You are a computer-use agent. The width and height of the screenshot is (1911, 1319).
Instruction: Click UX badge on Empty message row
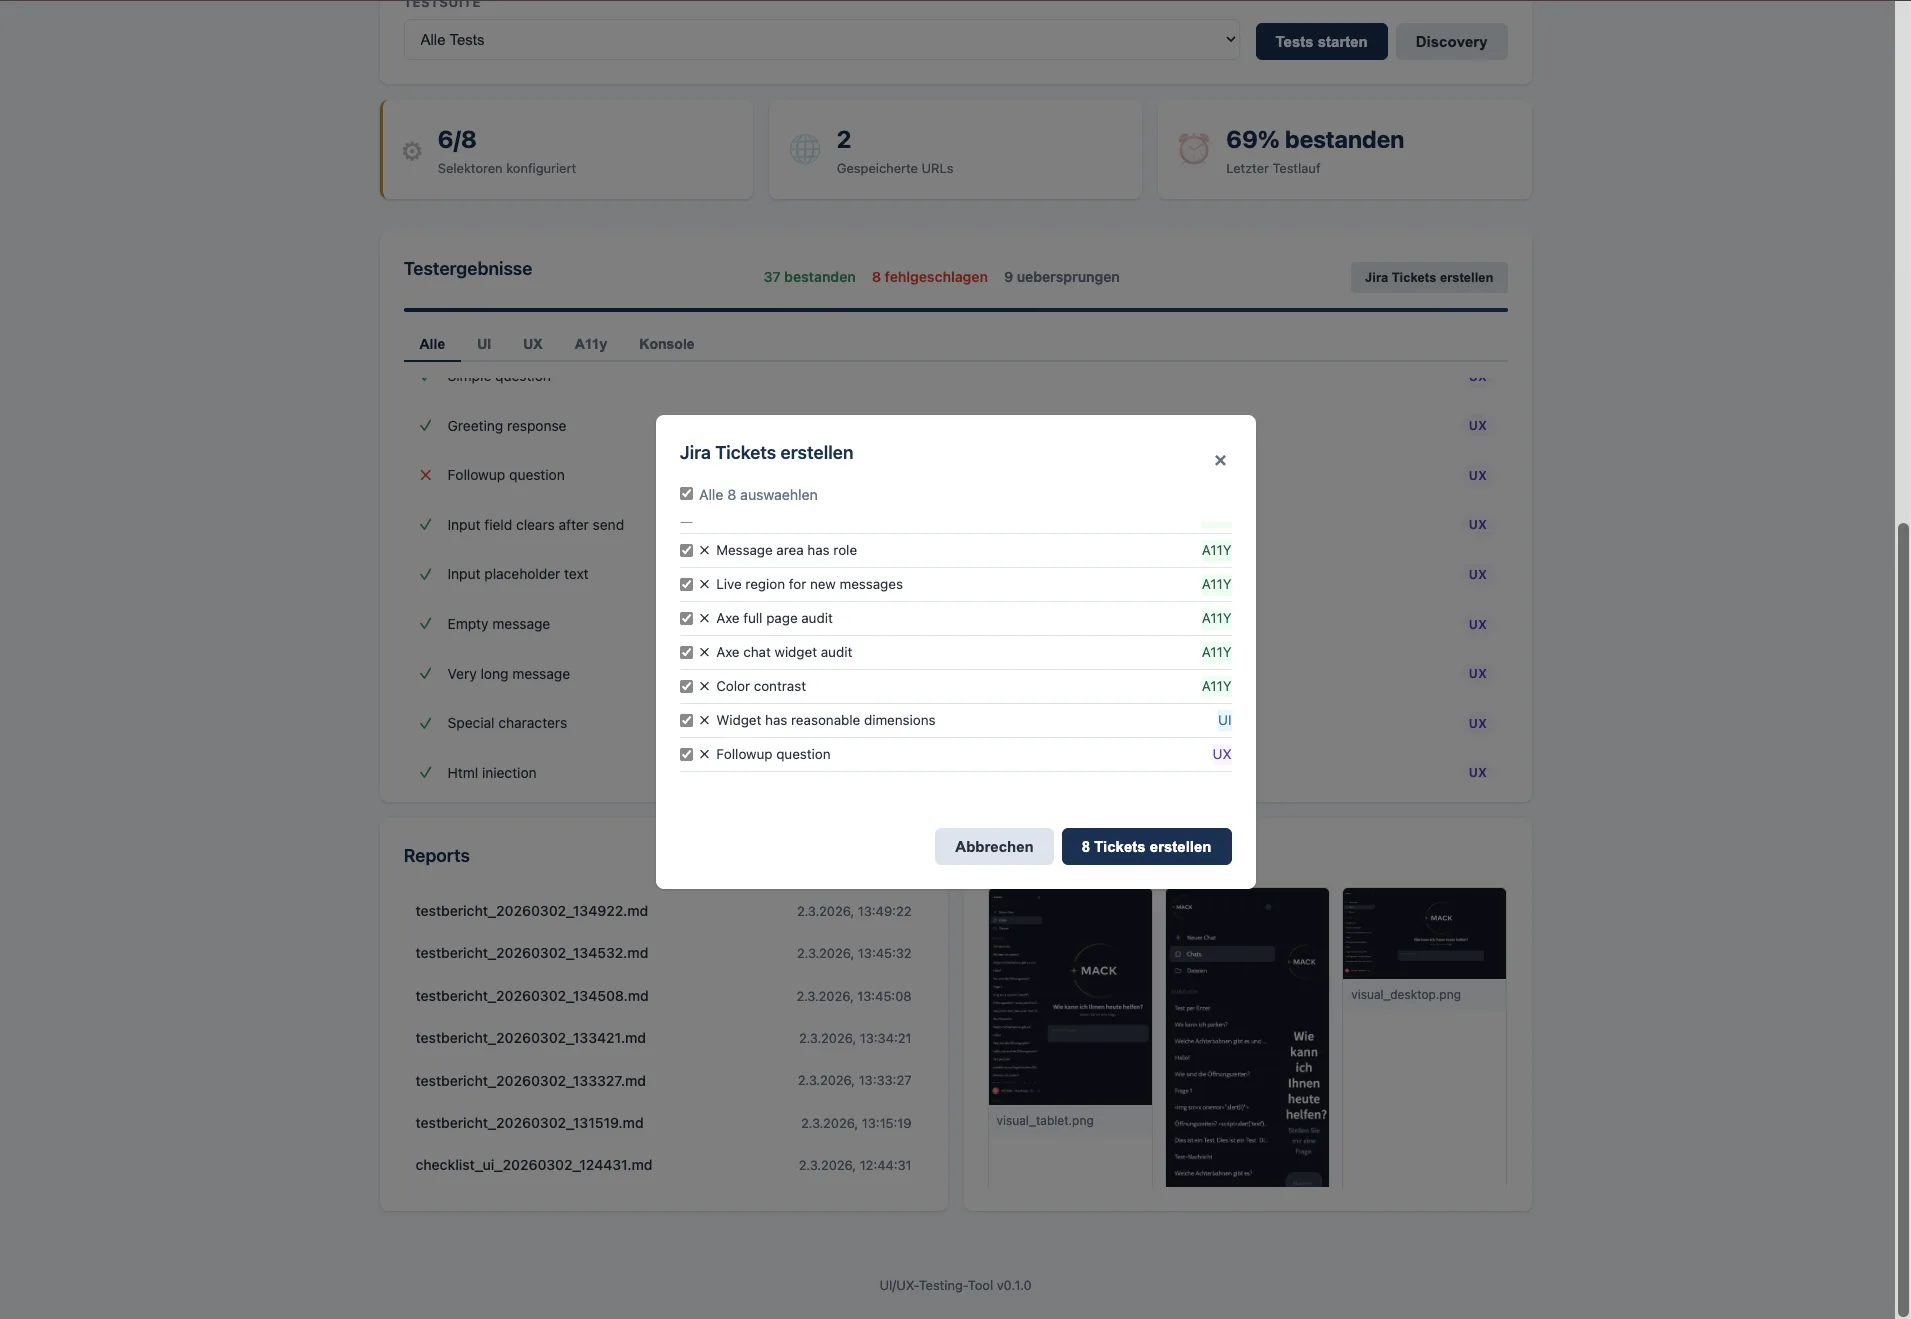coord(1477,624)
